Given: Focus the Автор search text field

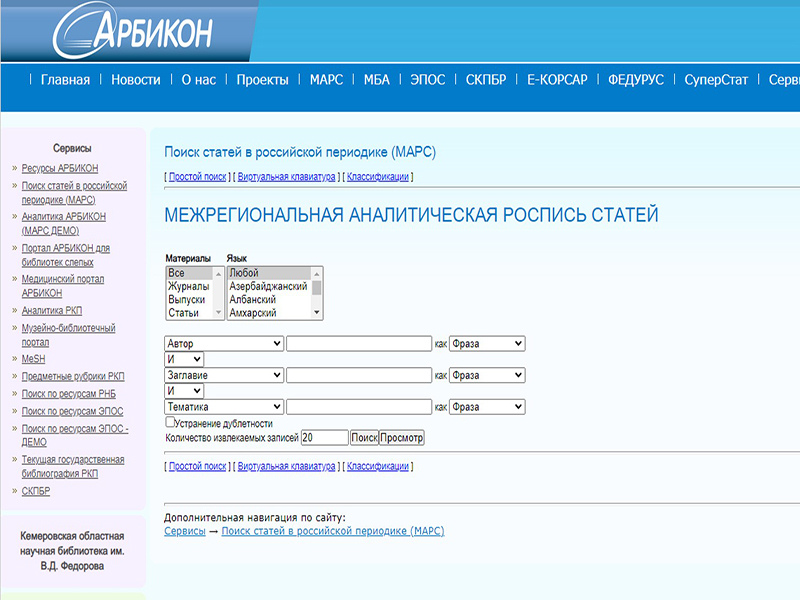Looking at the screenshot, I should click(x=359, y=344).
